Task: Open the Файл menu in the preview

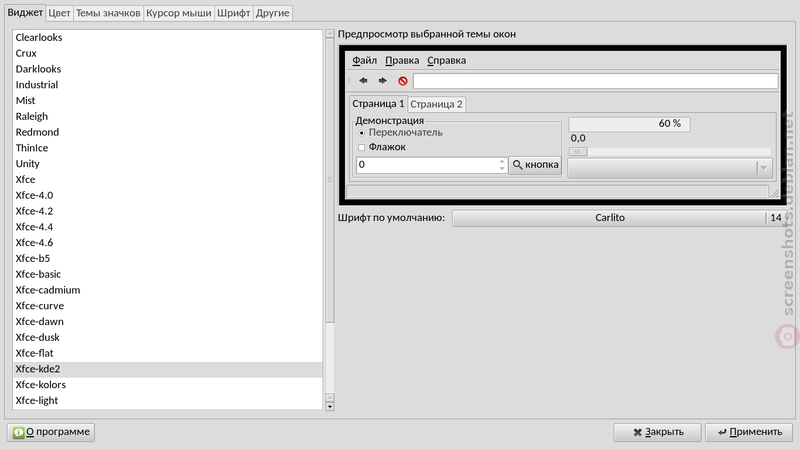Action: coord(364,60)
